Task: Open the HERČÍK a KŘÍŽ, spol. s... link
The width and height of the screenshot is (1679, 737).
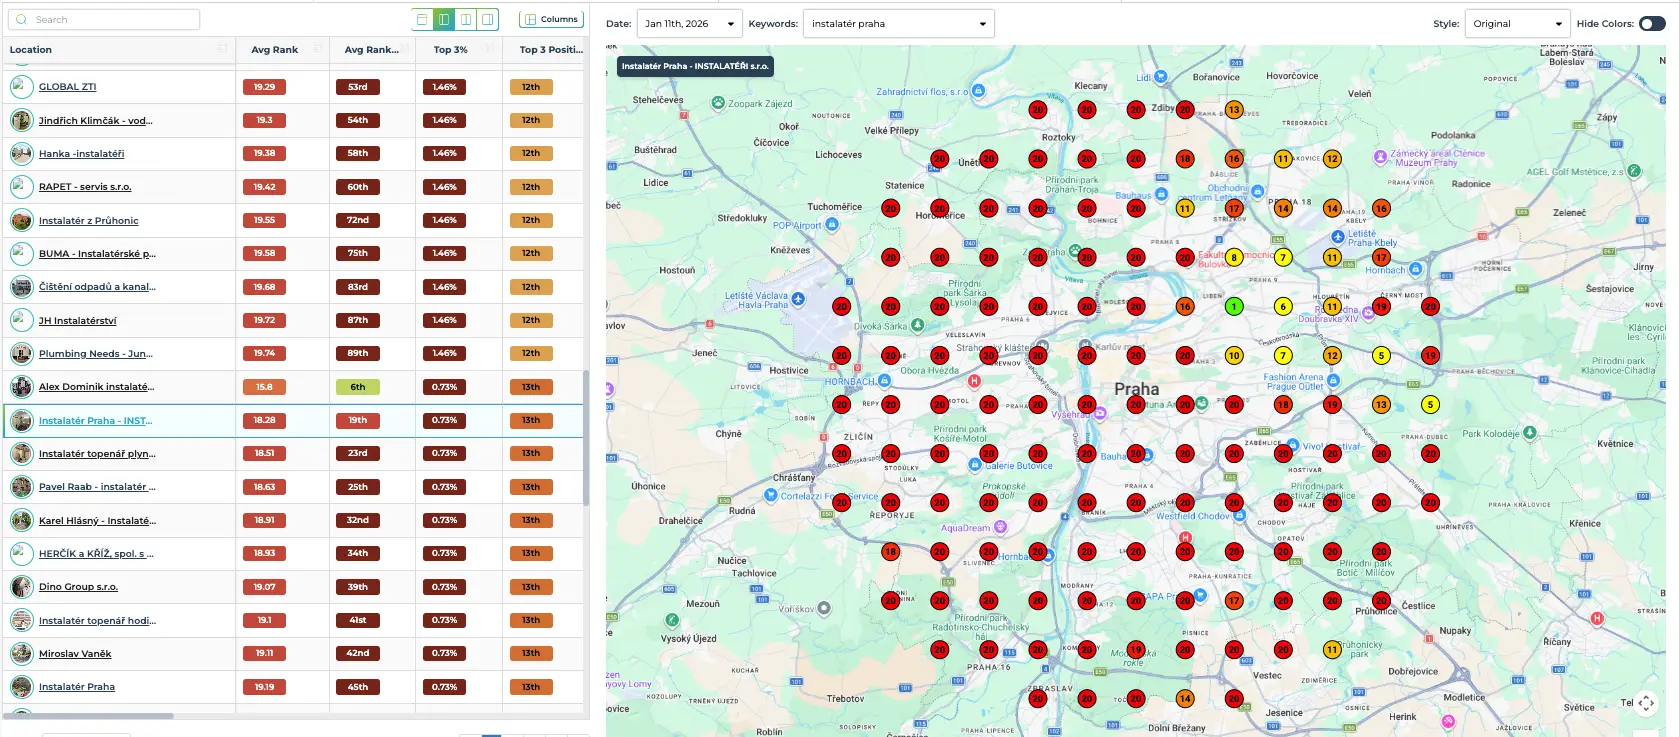Action: (96, 554)
